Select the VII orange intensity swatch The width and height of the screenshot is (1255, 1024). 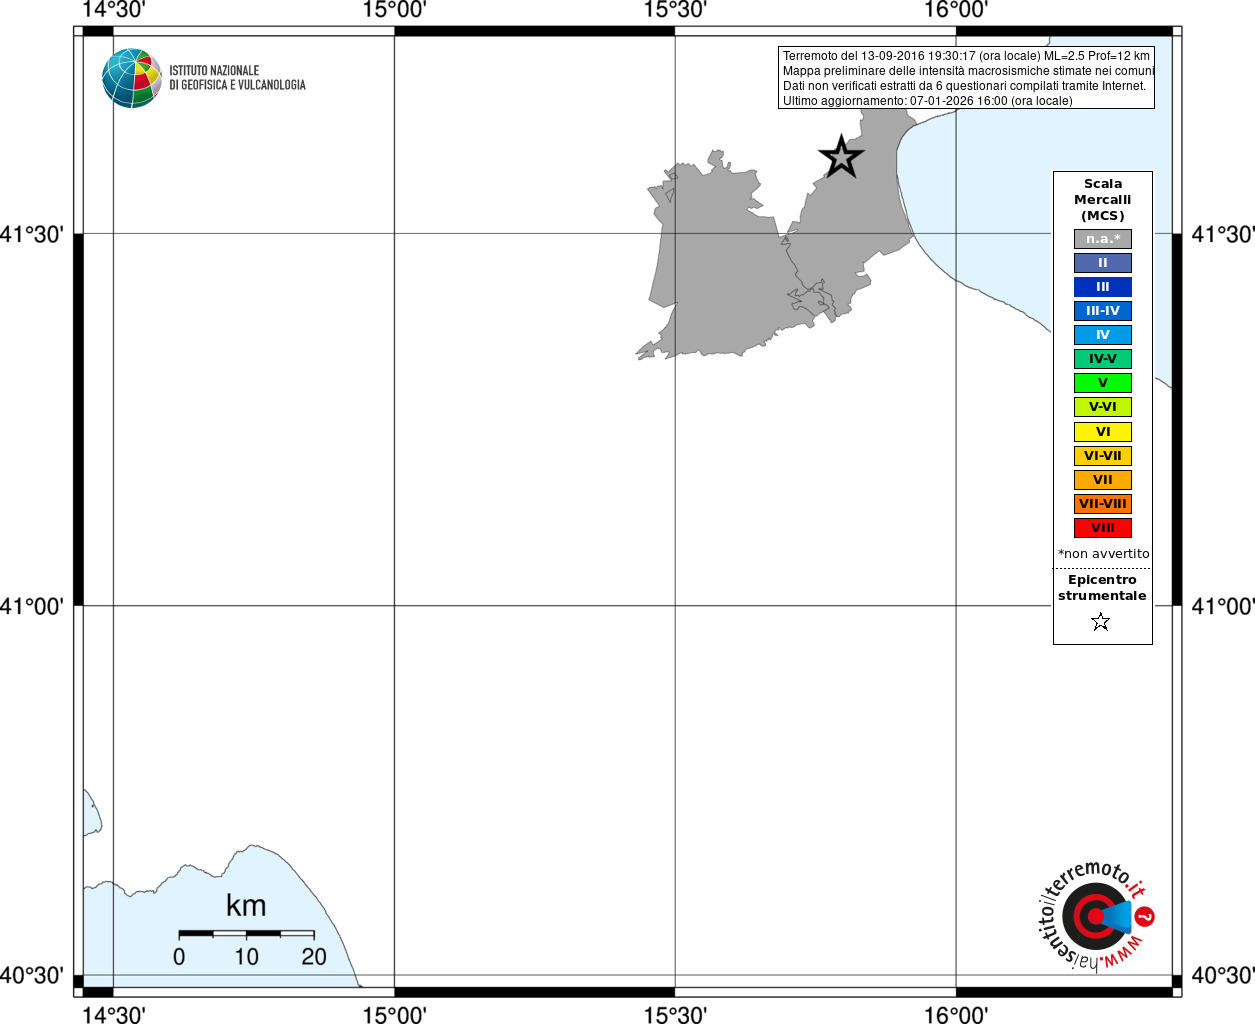click(1103, 480)
